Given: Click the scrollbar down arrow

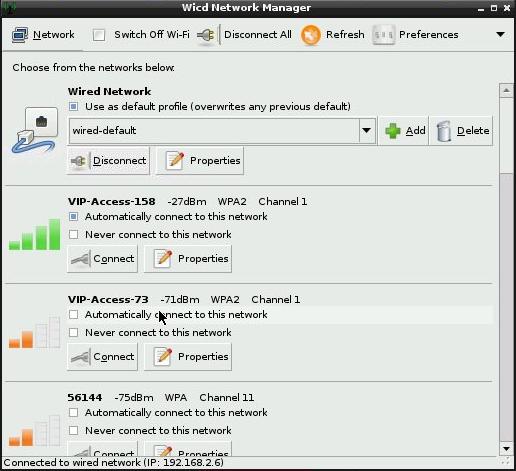Looking at the screenshot, I should click(x=506, y=449).
